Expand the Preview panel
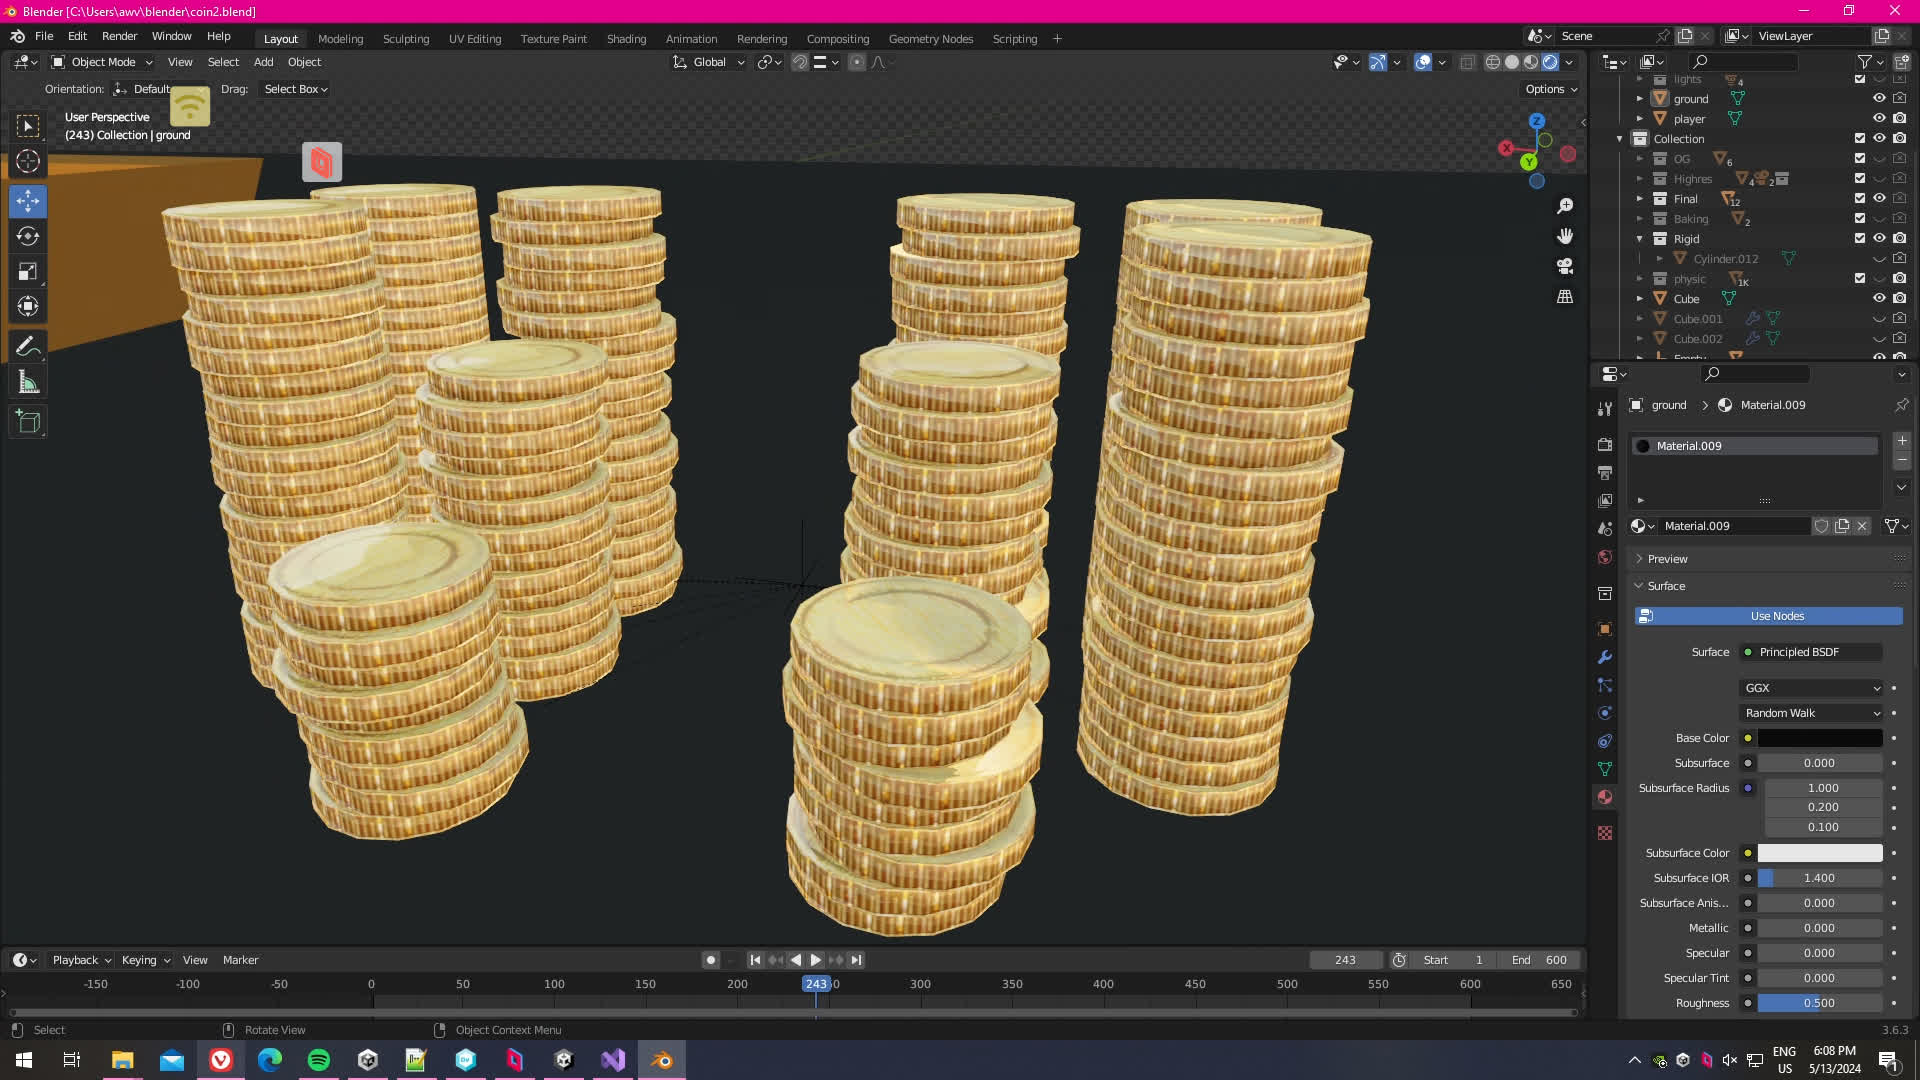 [x=1667, y=559]
